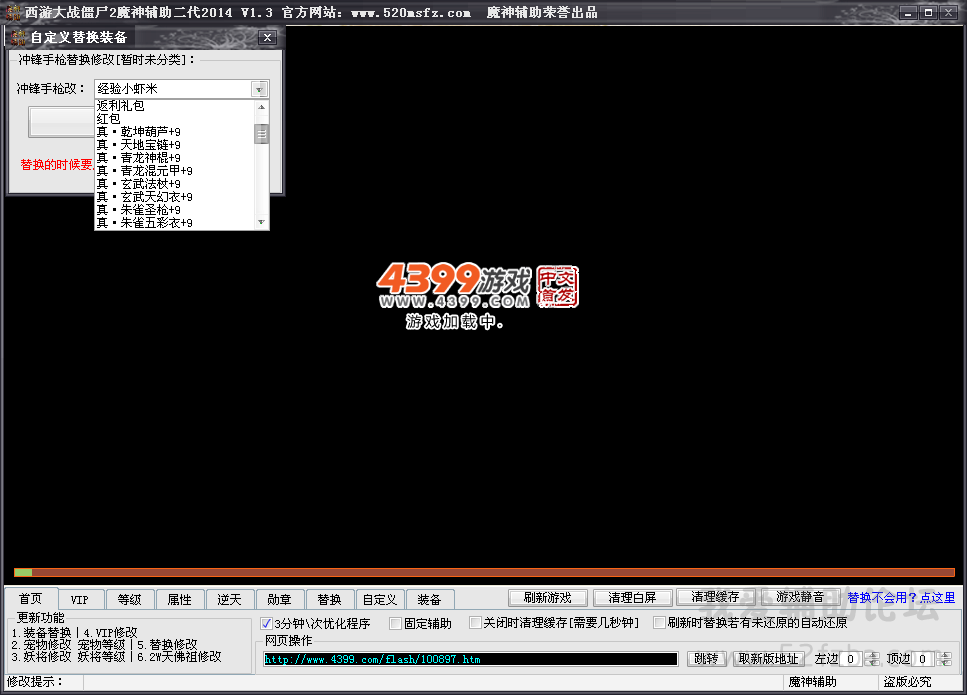Decrease the 顶边 value with spinner down arrow
967x695 pixels.
pos(944,663)
